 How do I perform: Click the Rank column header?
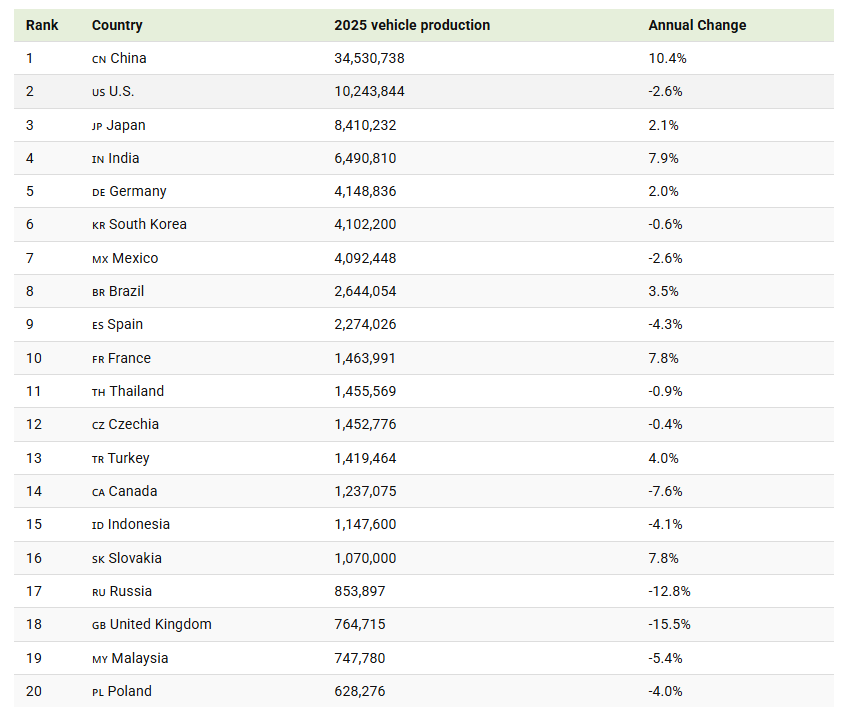pos(42,25)
